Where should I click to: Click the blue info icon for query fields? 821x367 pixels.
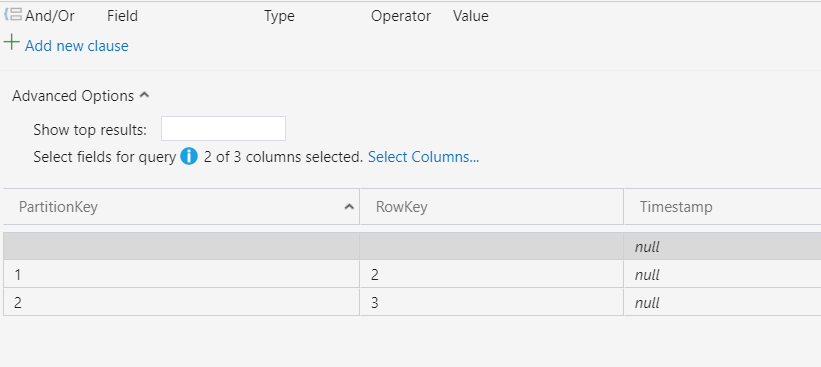tap(189, 157)
